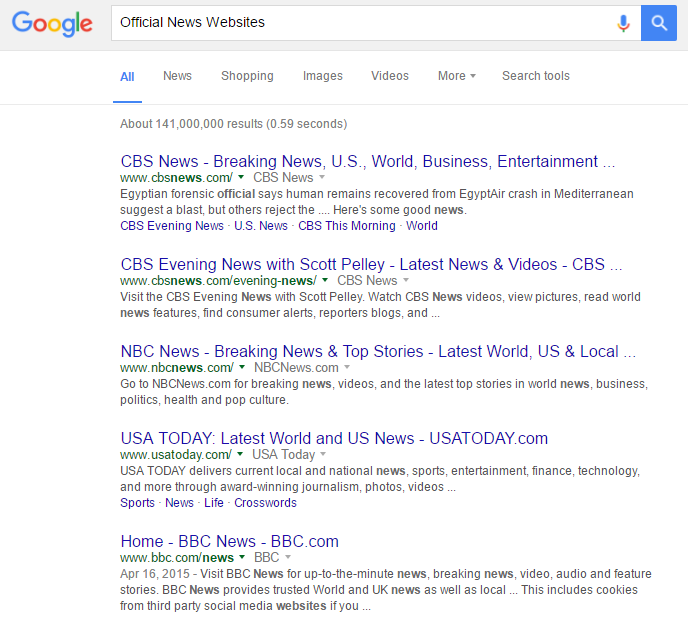
Task: Open the More dropdown menu
Action: [x=456, y=76]
